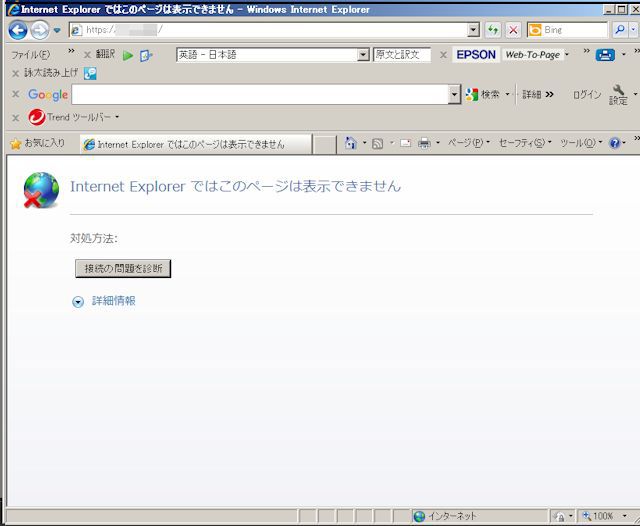Click the Google logo on the toolbar
The image size is (640, 526).
pos(48,95)
